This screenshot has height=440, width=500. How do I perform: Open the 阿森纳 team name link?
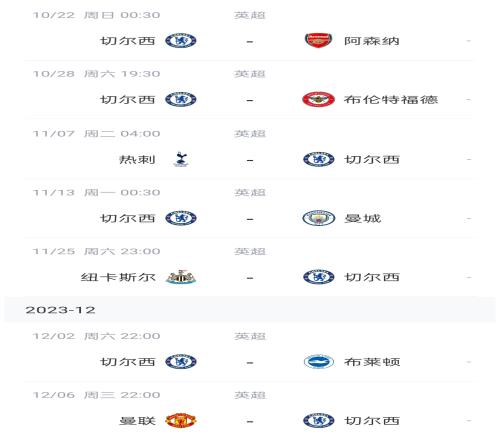pyautogui.click(x=372, y=41)
